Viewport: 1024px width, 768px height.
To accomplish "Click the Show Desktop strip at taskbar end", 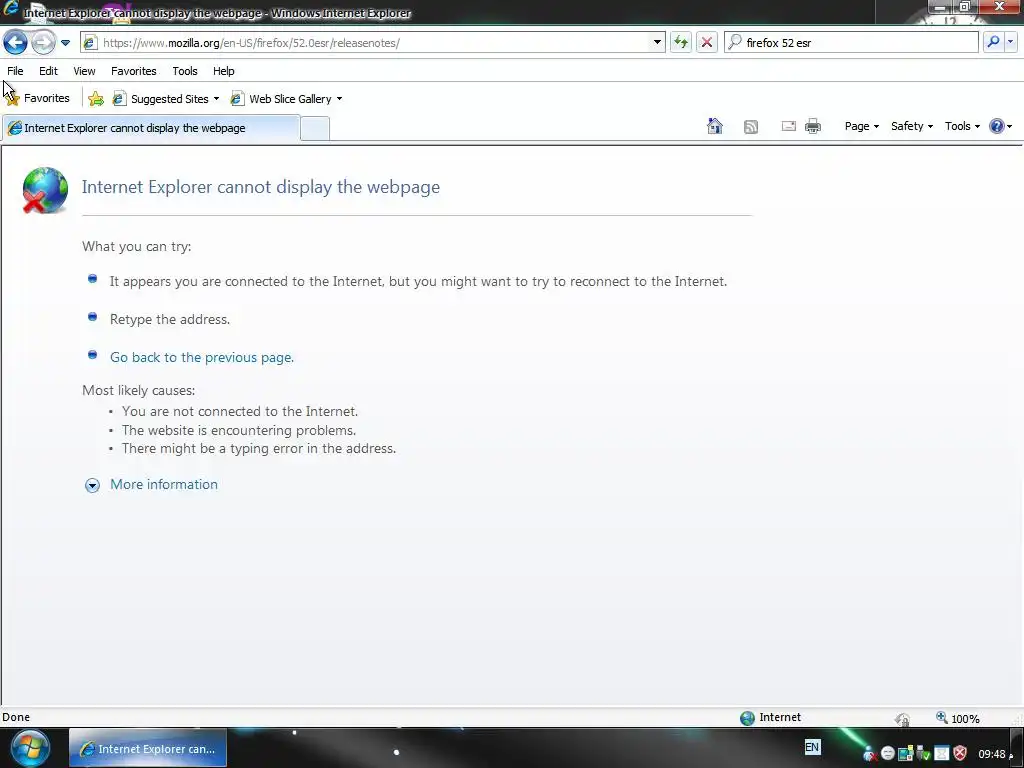I will point(1017,748).
